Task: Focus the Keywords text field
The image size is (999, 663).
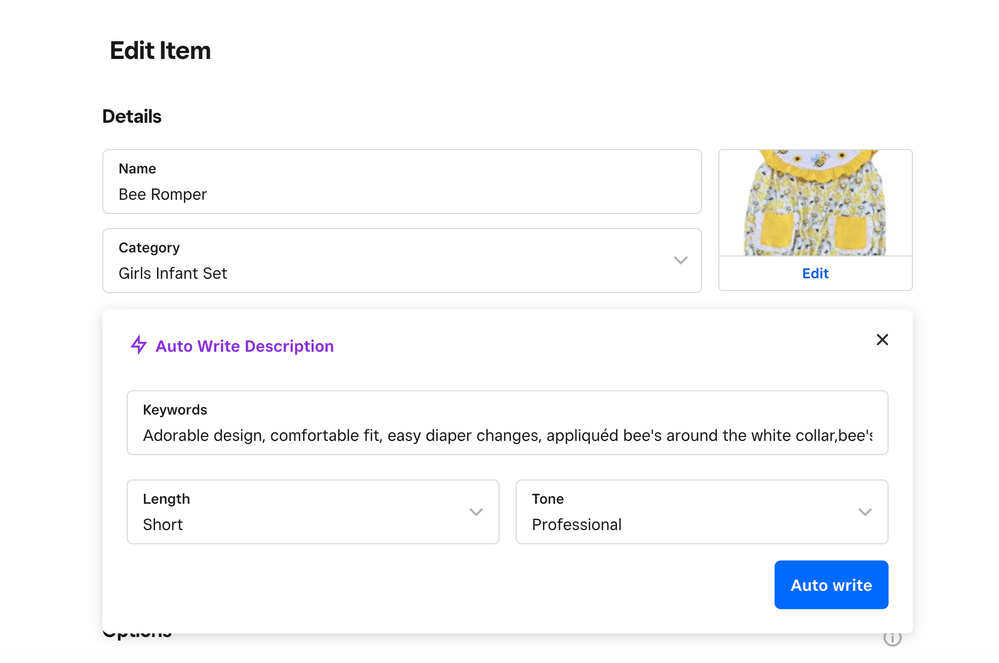Action: [x=507, y=435]
